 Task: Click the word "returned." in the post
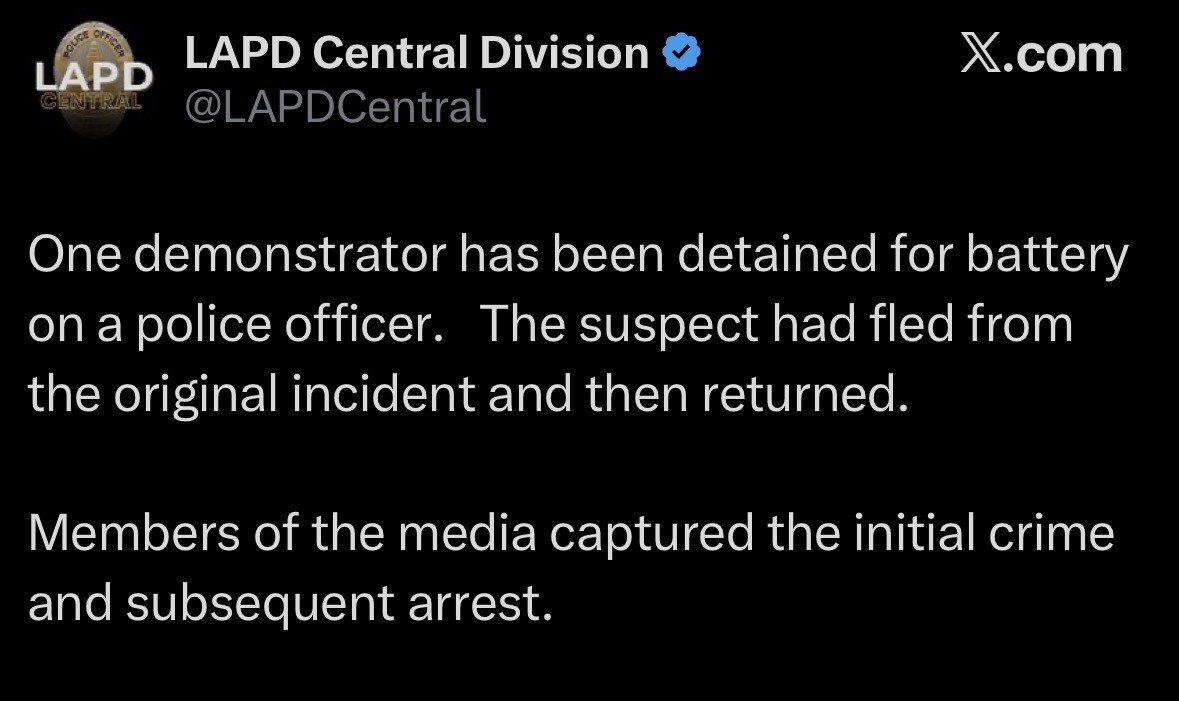pyautogui.click(x=806, y=395)
